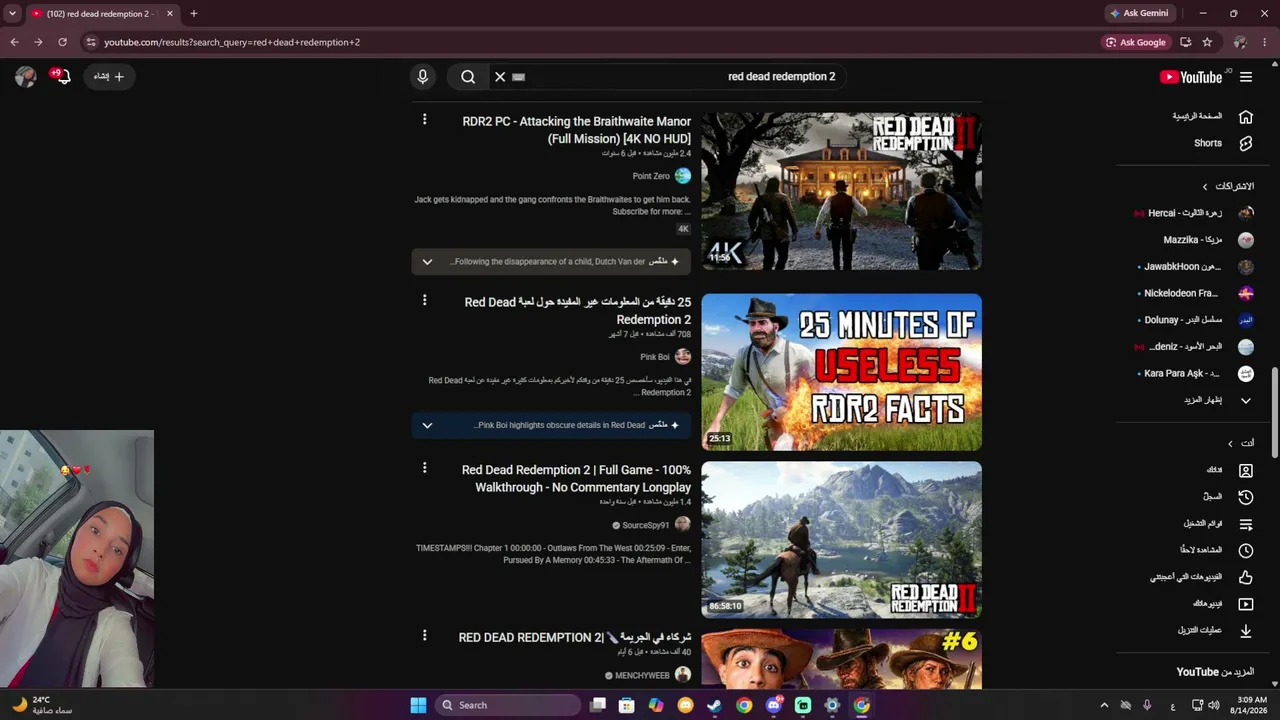Image resolution: width=1280 pixels, height=720 pixels.
Task: Clear the search query text
Action: coord(500,77)
